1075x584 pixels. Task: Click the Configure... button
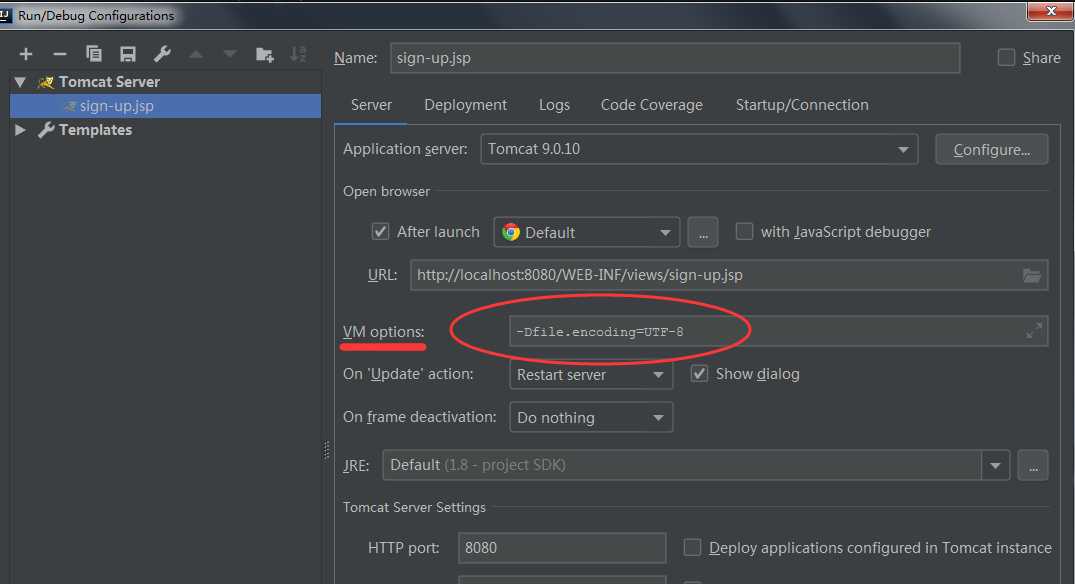tap(991, 149)
